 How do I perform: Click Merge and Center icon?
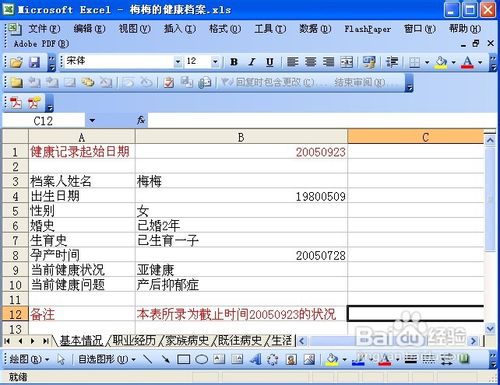click(347, 62)
